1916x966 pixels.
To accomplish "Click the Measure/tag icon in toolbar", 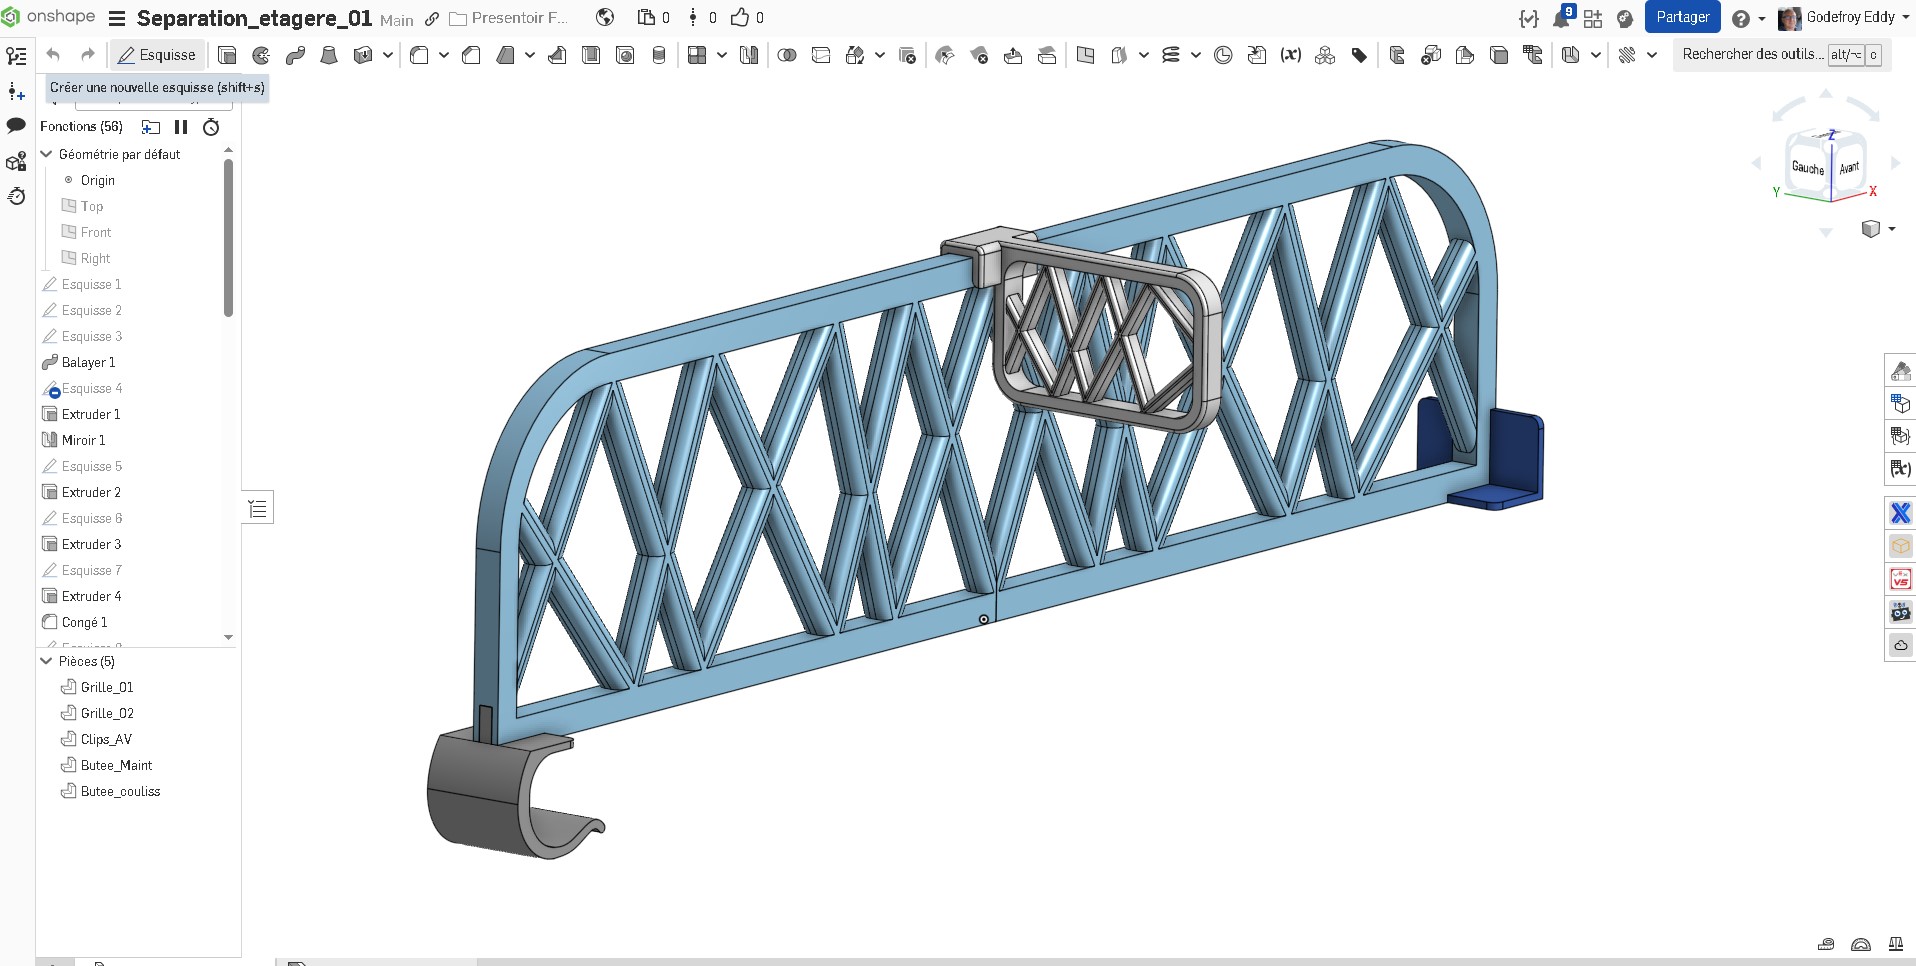I will (1359, 55).
